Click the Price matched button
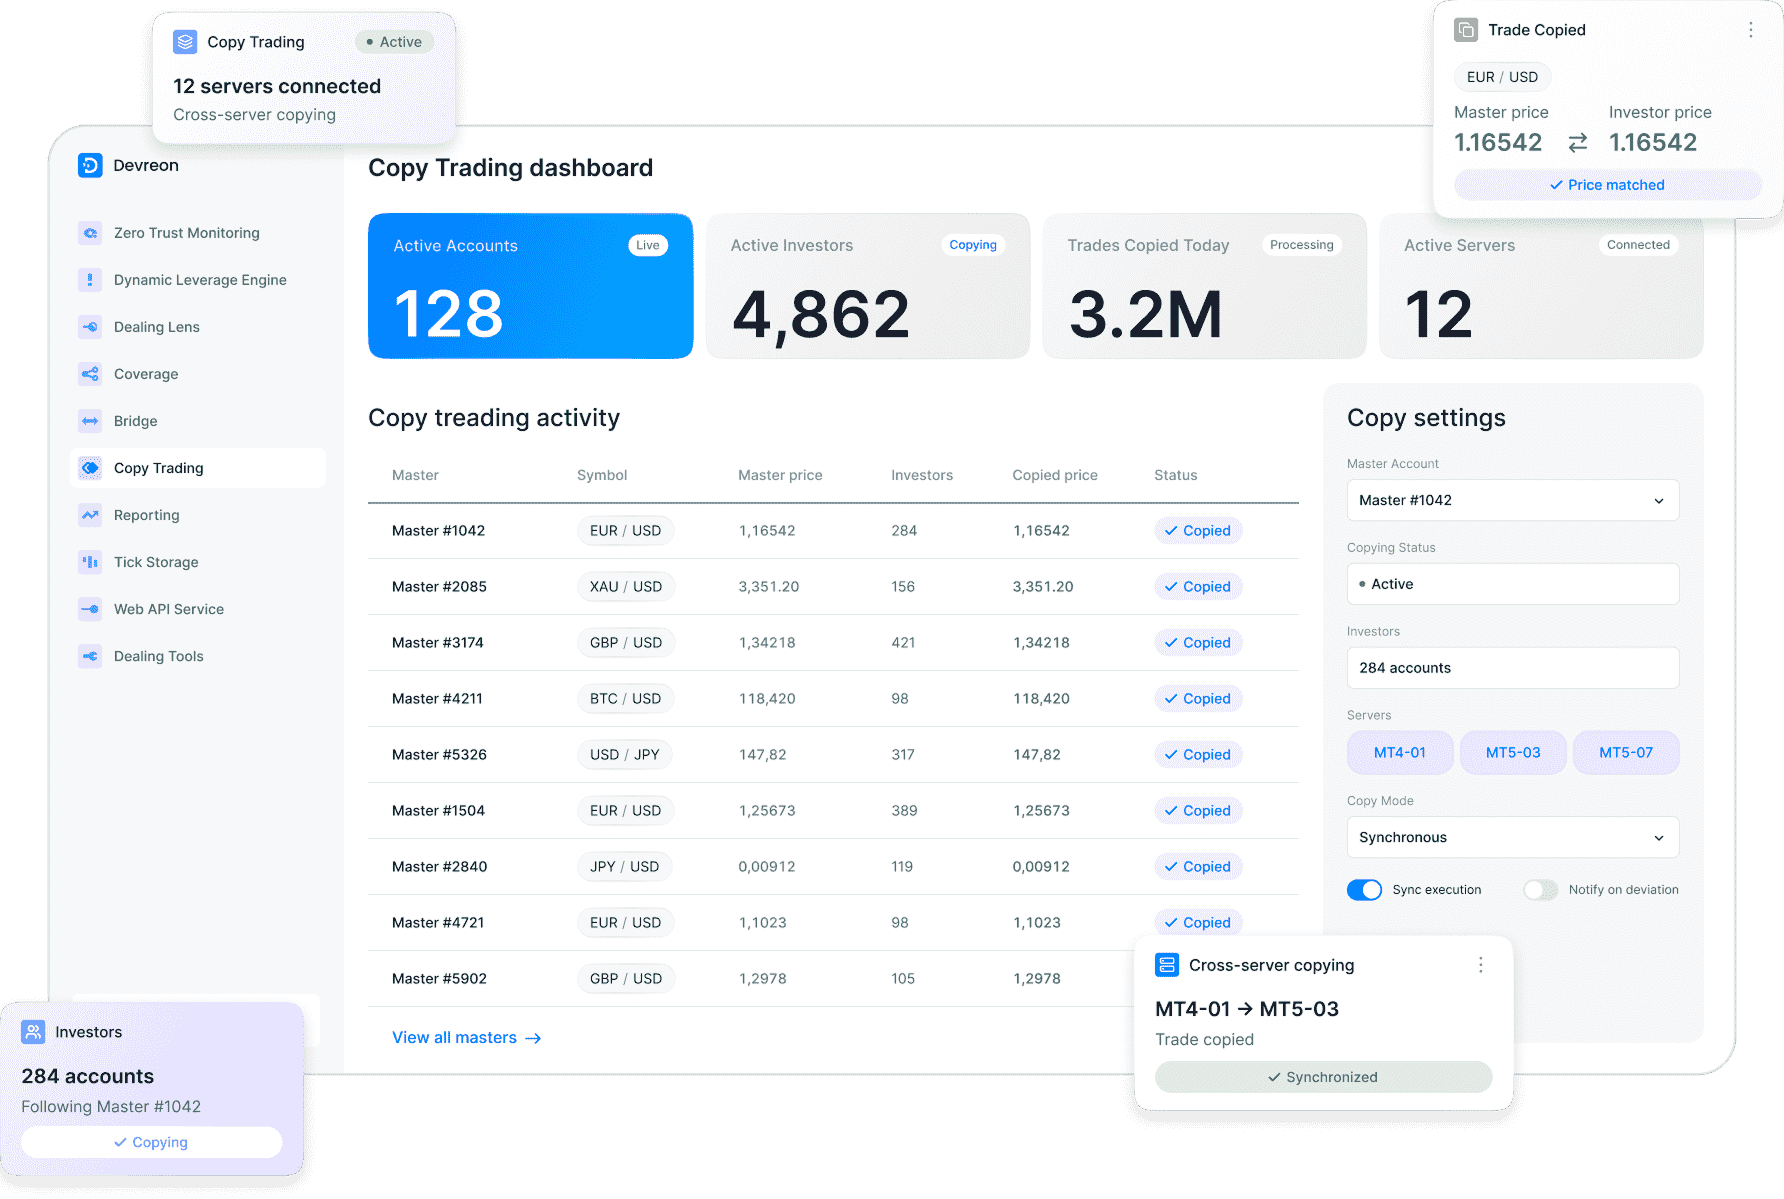Screen dimensions: 1784x1199 point(1607,185)
